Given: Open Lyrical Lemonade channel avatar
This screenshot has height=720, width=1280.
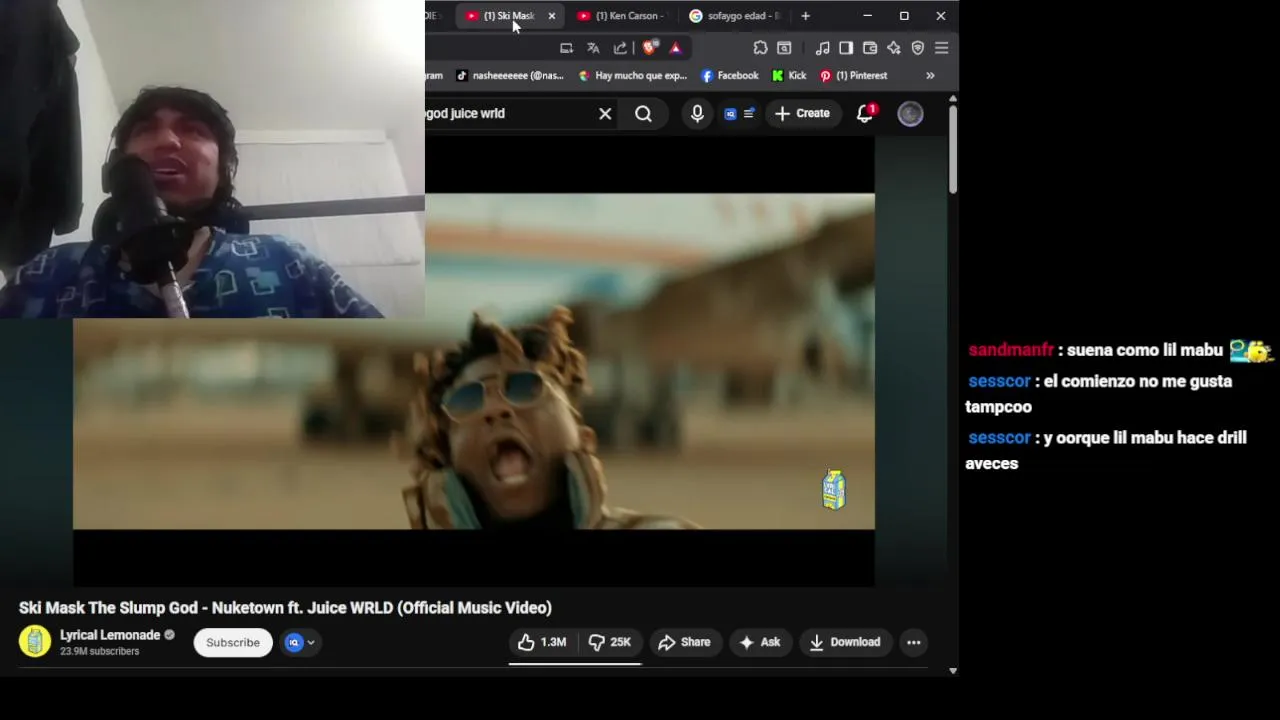Looking at the screenshot, I should tap(35, 642).
